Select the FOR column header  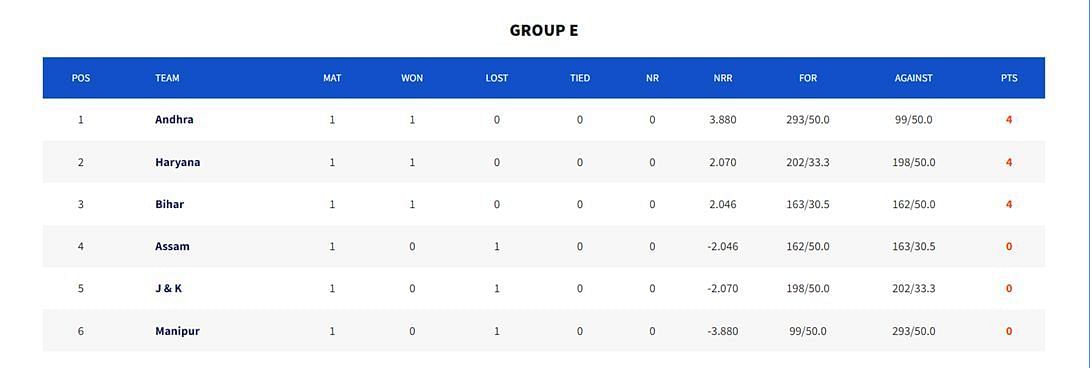click(808, 78)
